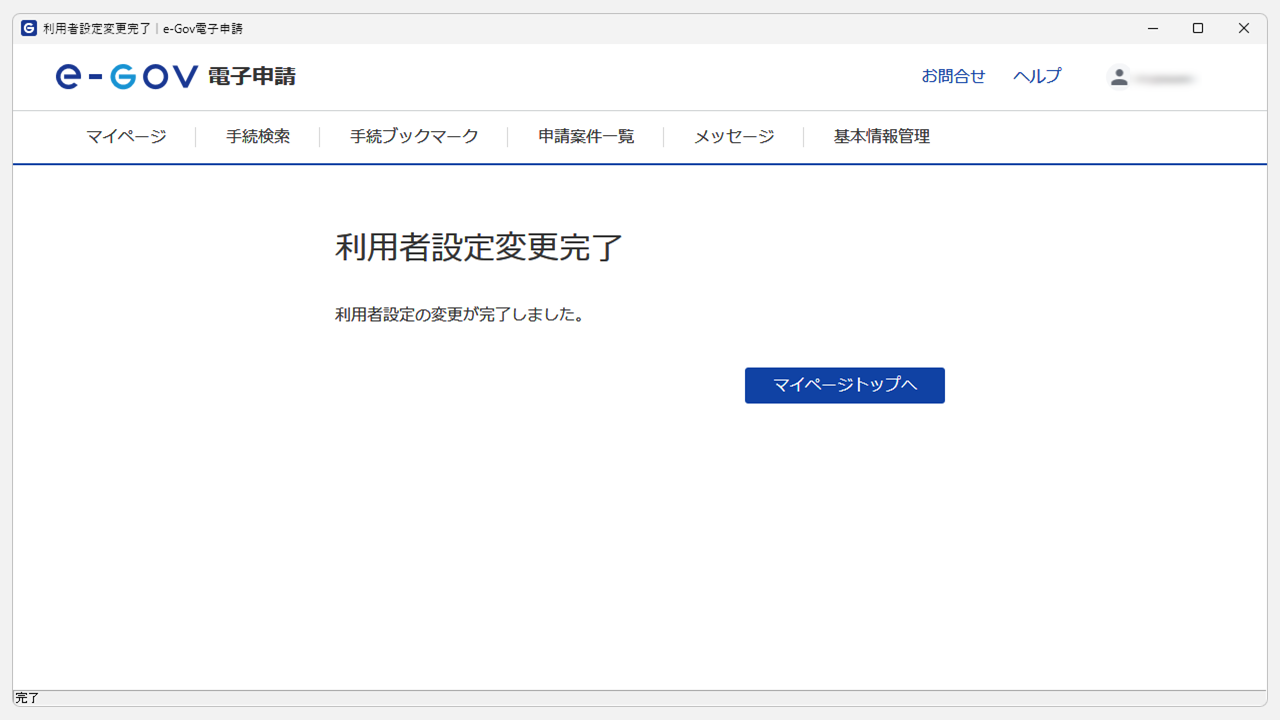
Task: Maximize the e-Gov application window
Action: [x=1198, y=28]
